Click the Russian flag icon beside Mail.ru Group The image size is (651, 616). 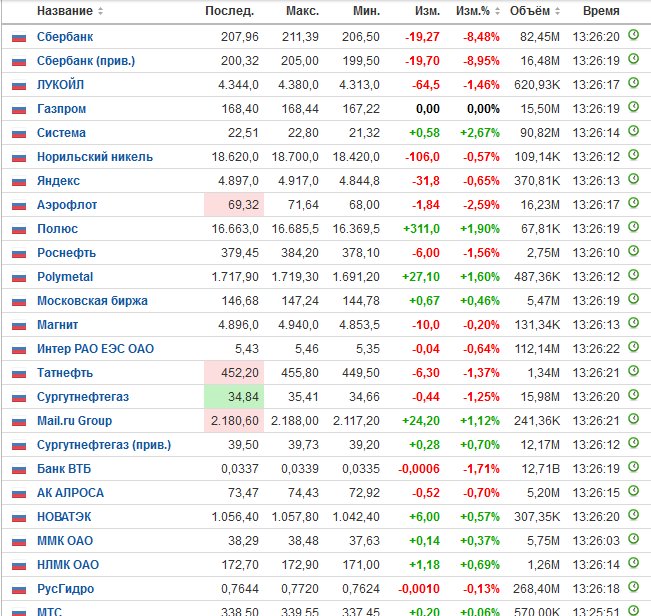pyautogui.click(x=19, y=422)
